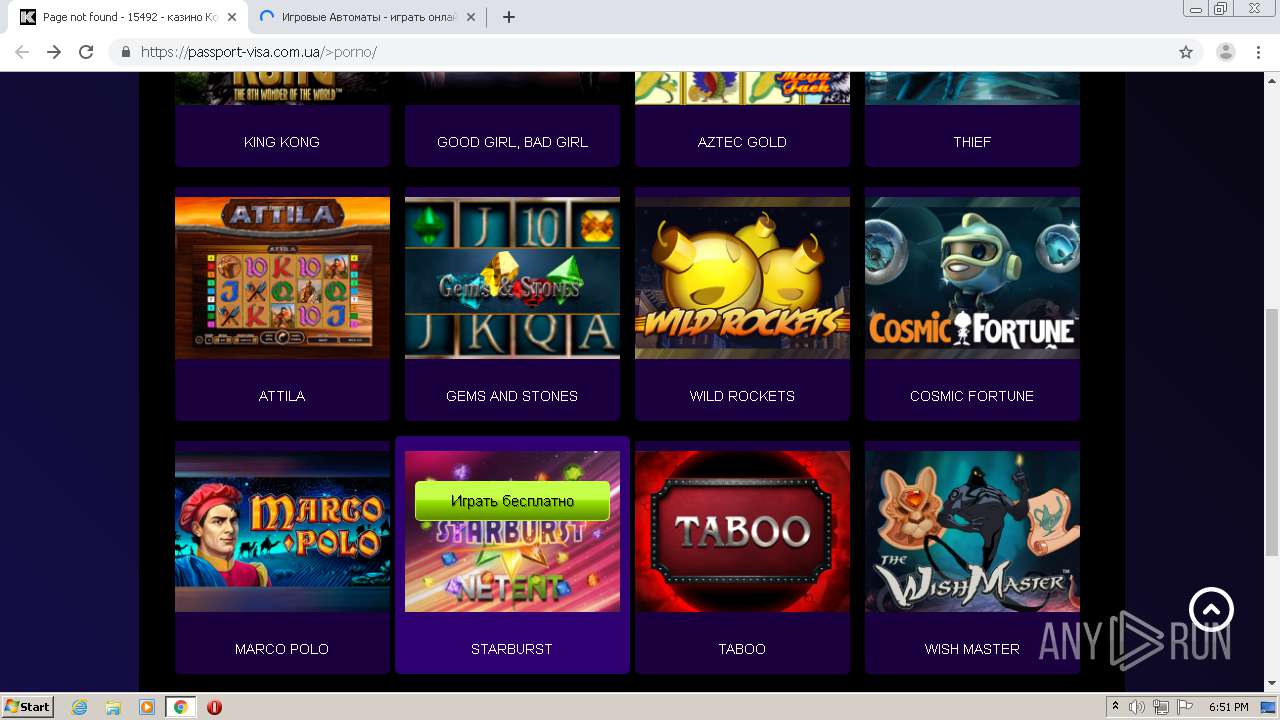This screenshot has height=720, width=1280.
Task: Click the 'AZTEC GOLD' game title
Action: [742, 142]
